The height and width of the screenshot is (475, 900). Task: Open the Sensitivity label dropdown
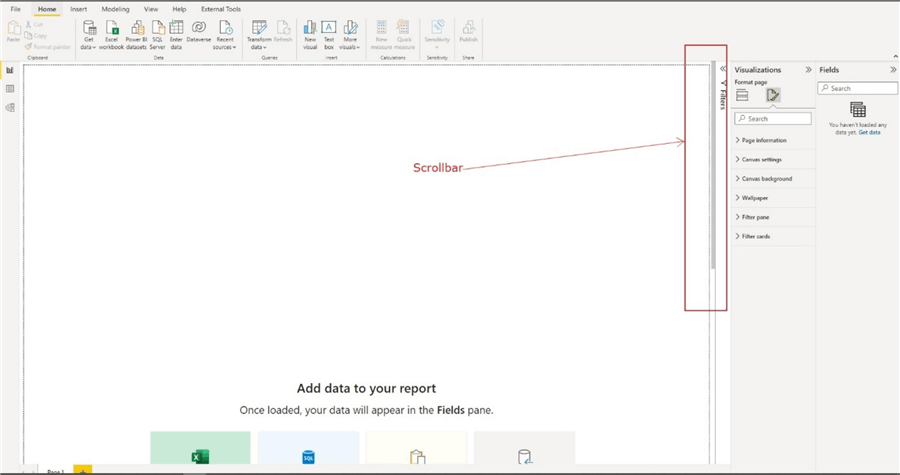437,36
